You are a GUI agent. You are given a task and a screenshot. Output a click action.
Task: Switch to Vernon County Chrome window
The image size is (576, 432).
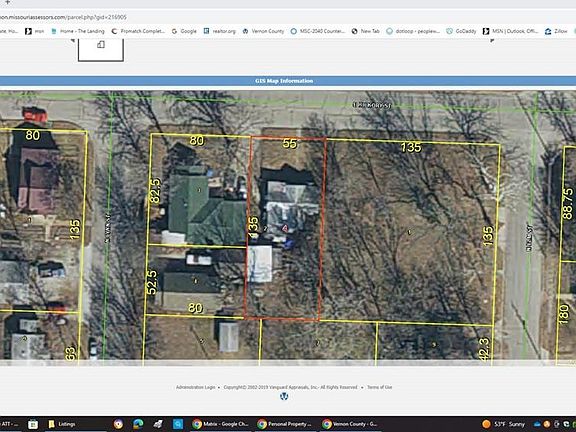[x=349, y=424]
